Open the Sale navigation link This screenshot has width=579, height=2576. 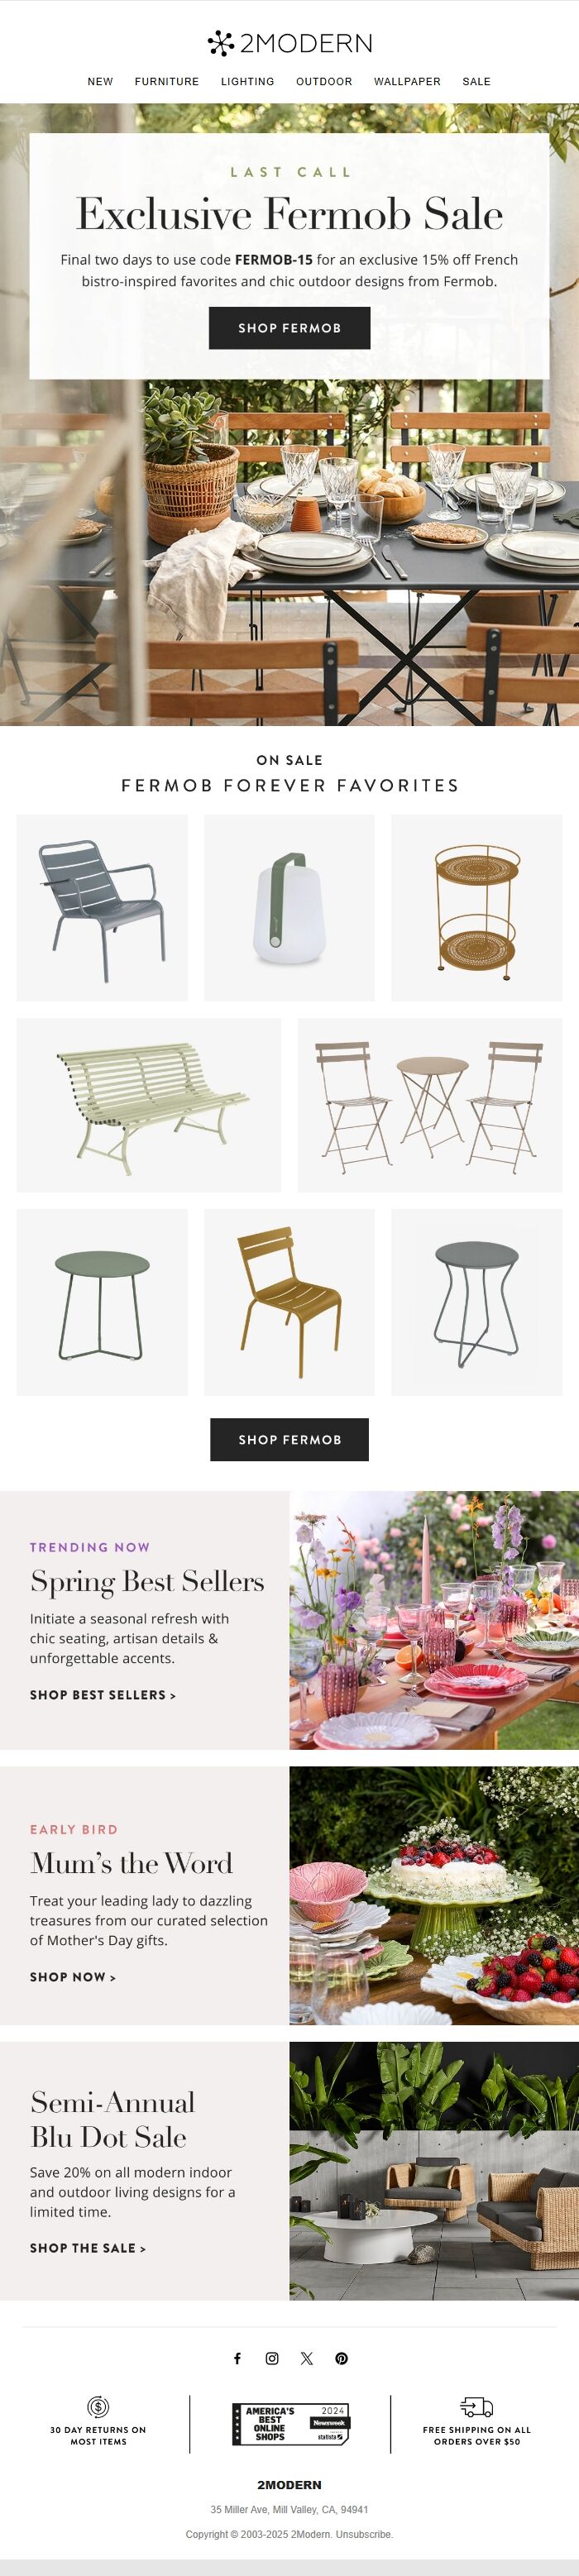476,82
